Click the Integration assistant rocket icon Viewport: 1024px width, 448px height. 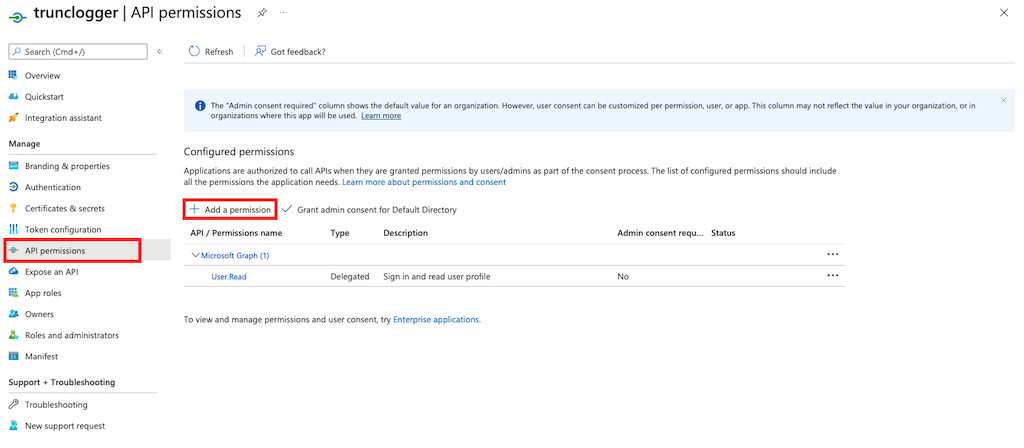[13, 118]
